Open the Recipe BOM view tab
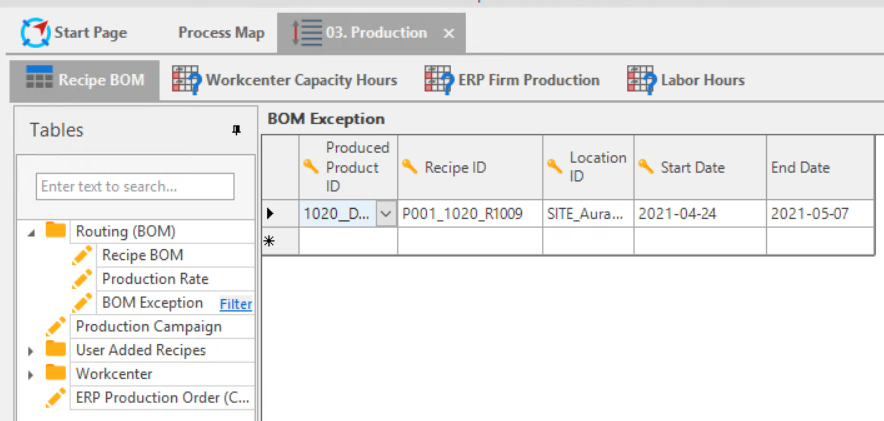 pos(85,80)
